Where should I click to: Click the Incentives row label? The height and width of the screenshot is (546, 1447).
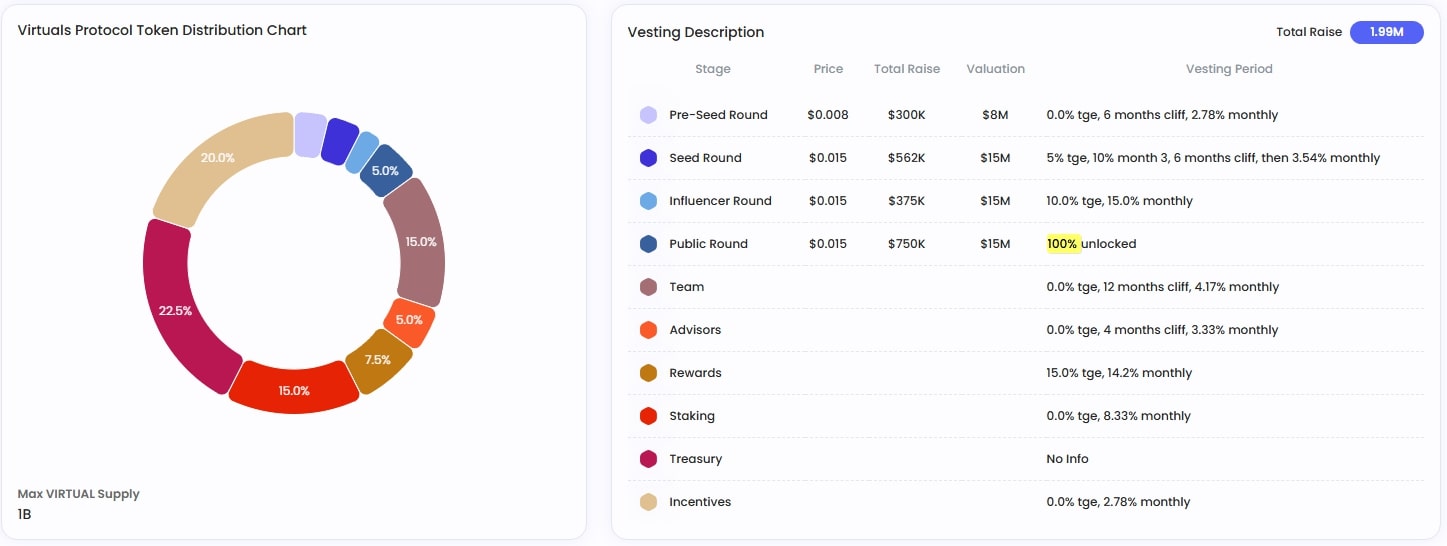pyautogui.click(x=700, y=502)
